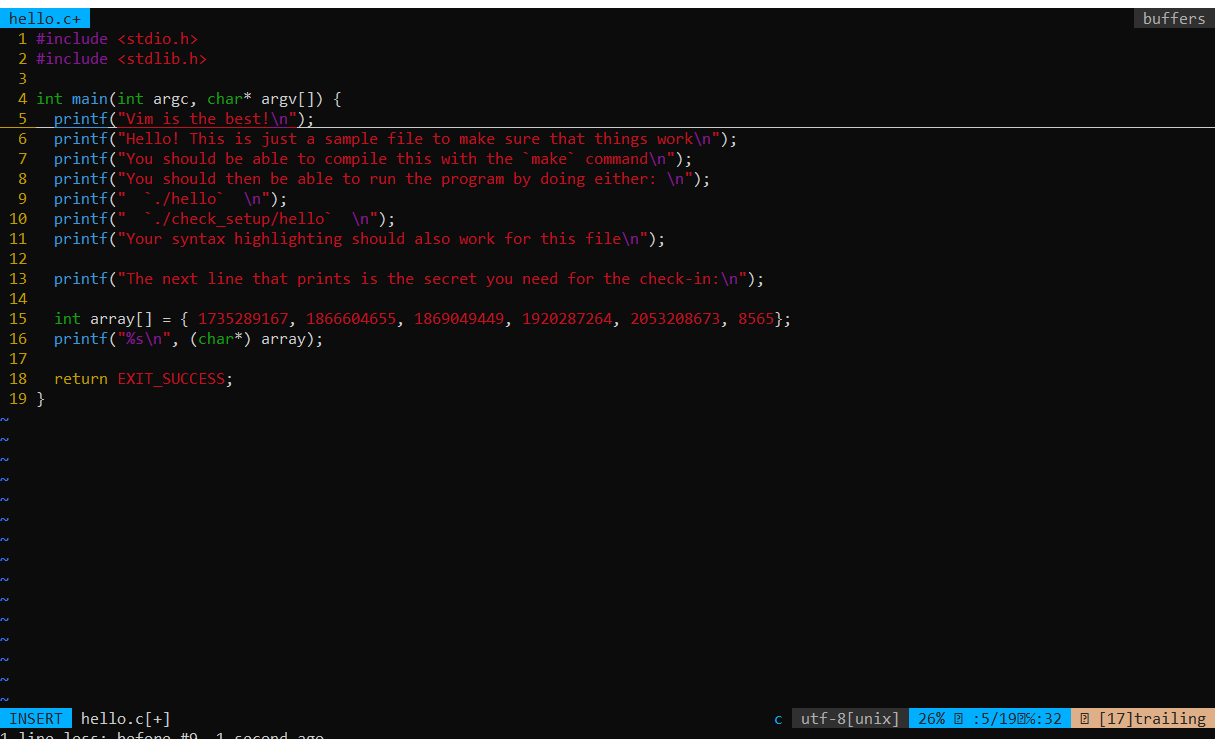
Task: Click the number 8565 in the array
Action: (756, 319)
